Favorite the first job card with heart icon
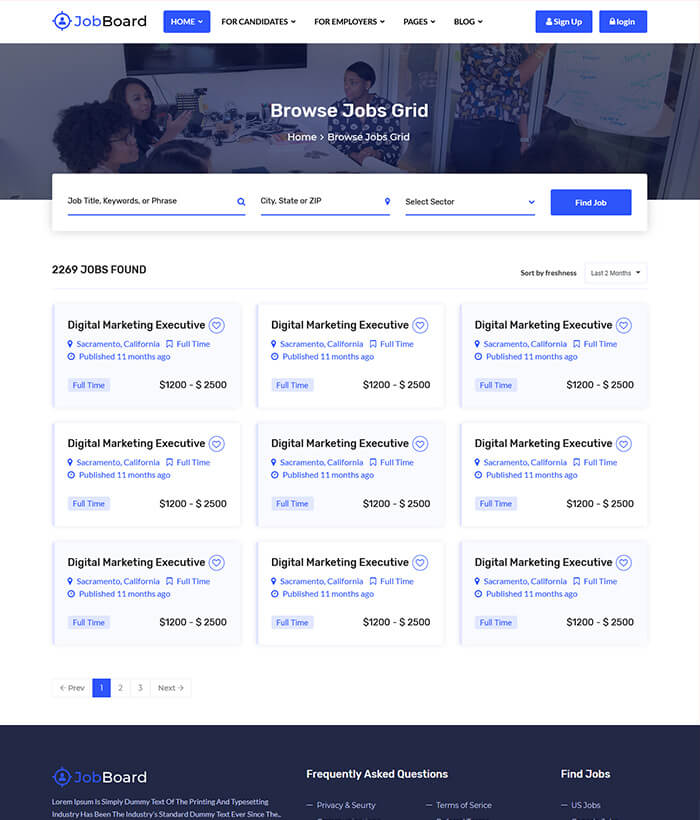 [x=217, y=325]
